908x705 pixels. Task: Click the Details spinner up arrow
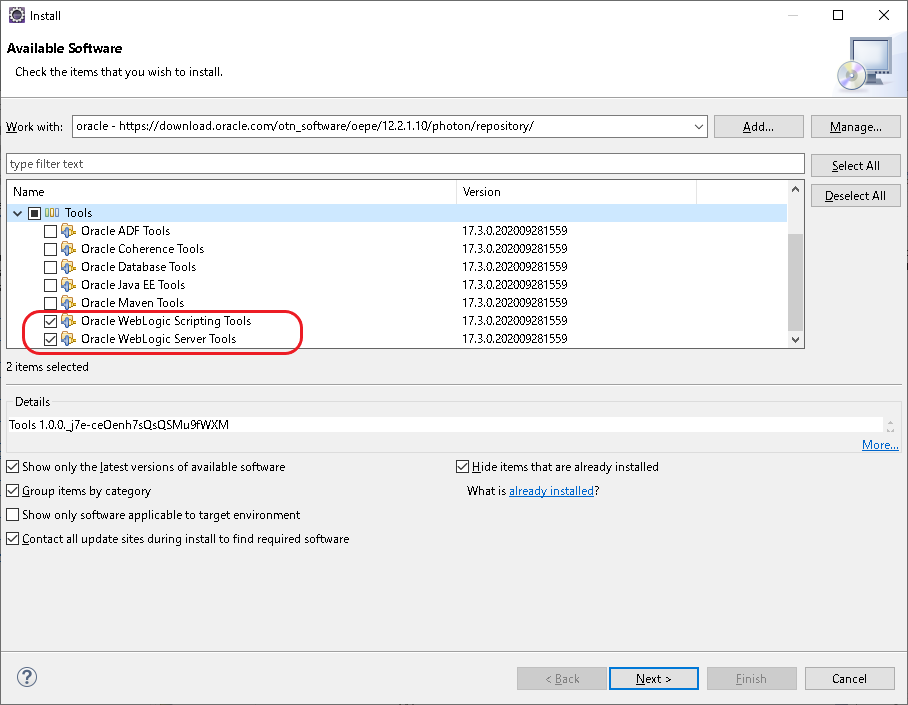click(891, 422)
